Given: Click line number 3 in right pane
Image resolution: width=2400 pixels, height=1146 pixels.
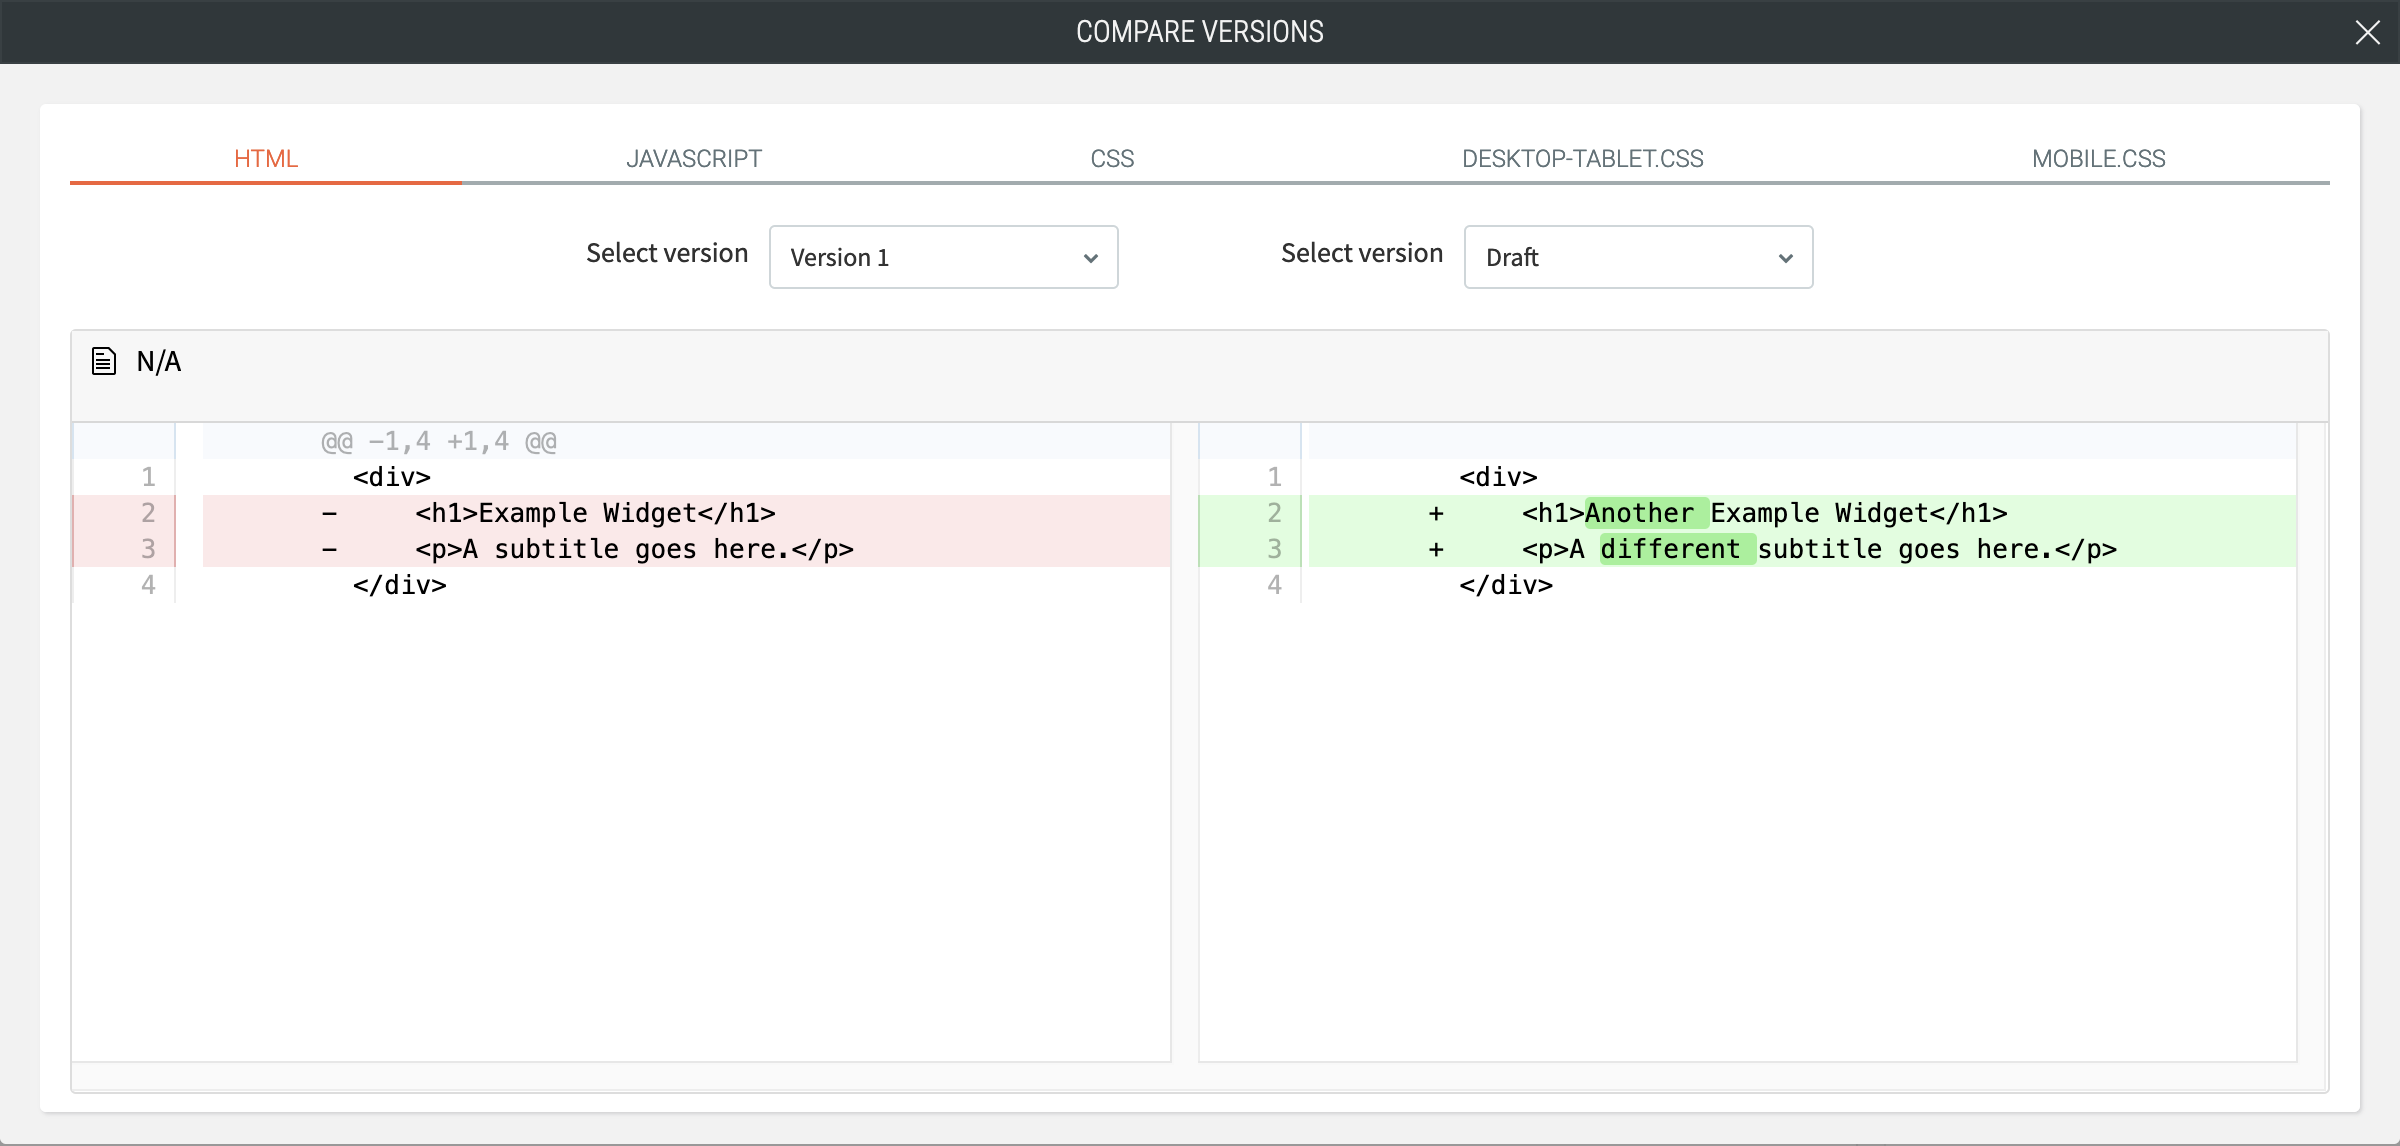Looking at the screenshot, I should tap(1274, 549).
